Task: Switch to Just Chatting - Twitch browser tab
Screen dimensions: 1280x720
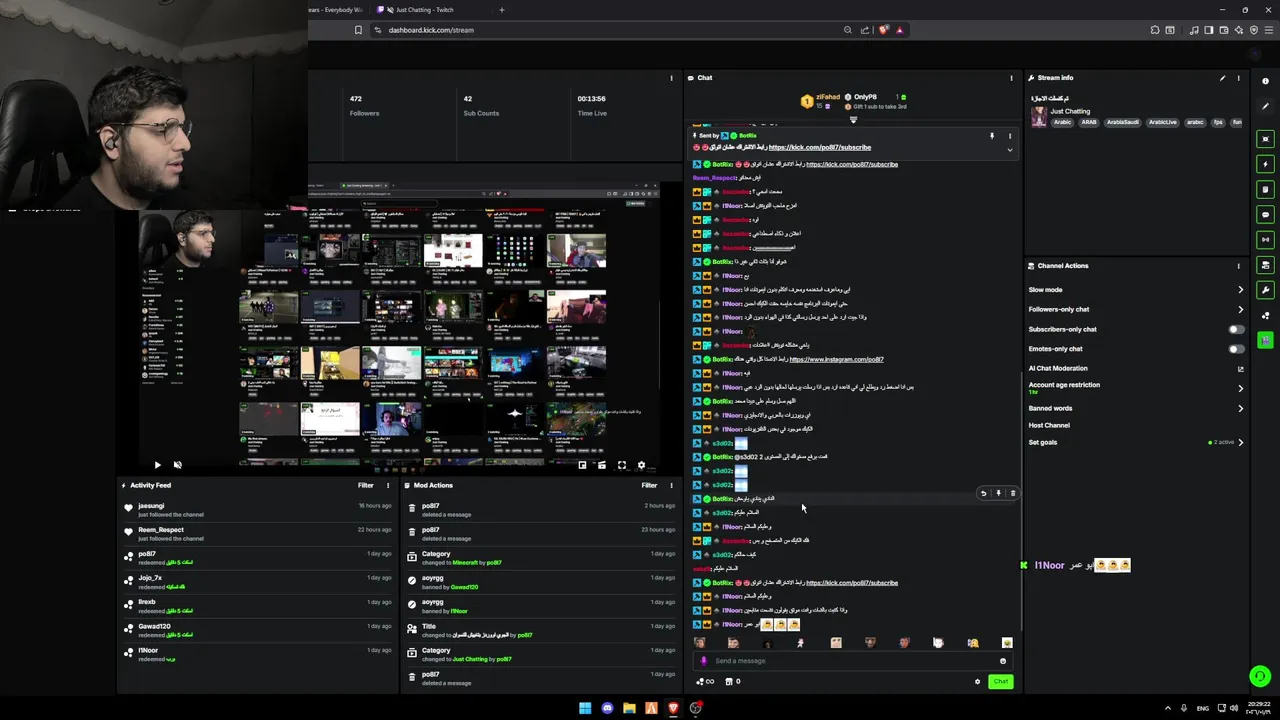Action: pyautogui.click(x=425, y=10)
